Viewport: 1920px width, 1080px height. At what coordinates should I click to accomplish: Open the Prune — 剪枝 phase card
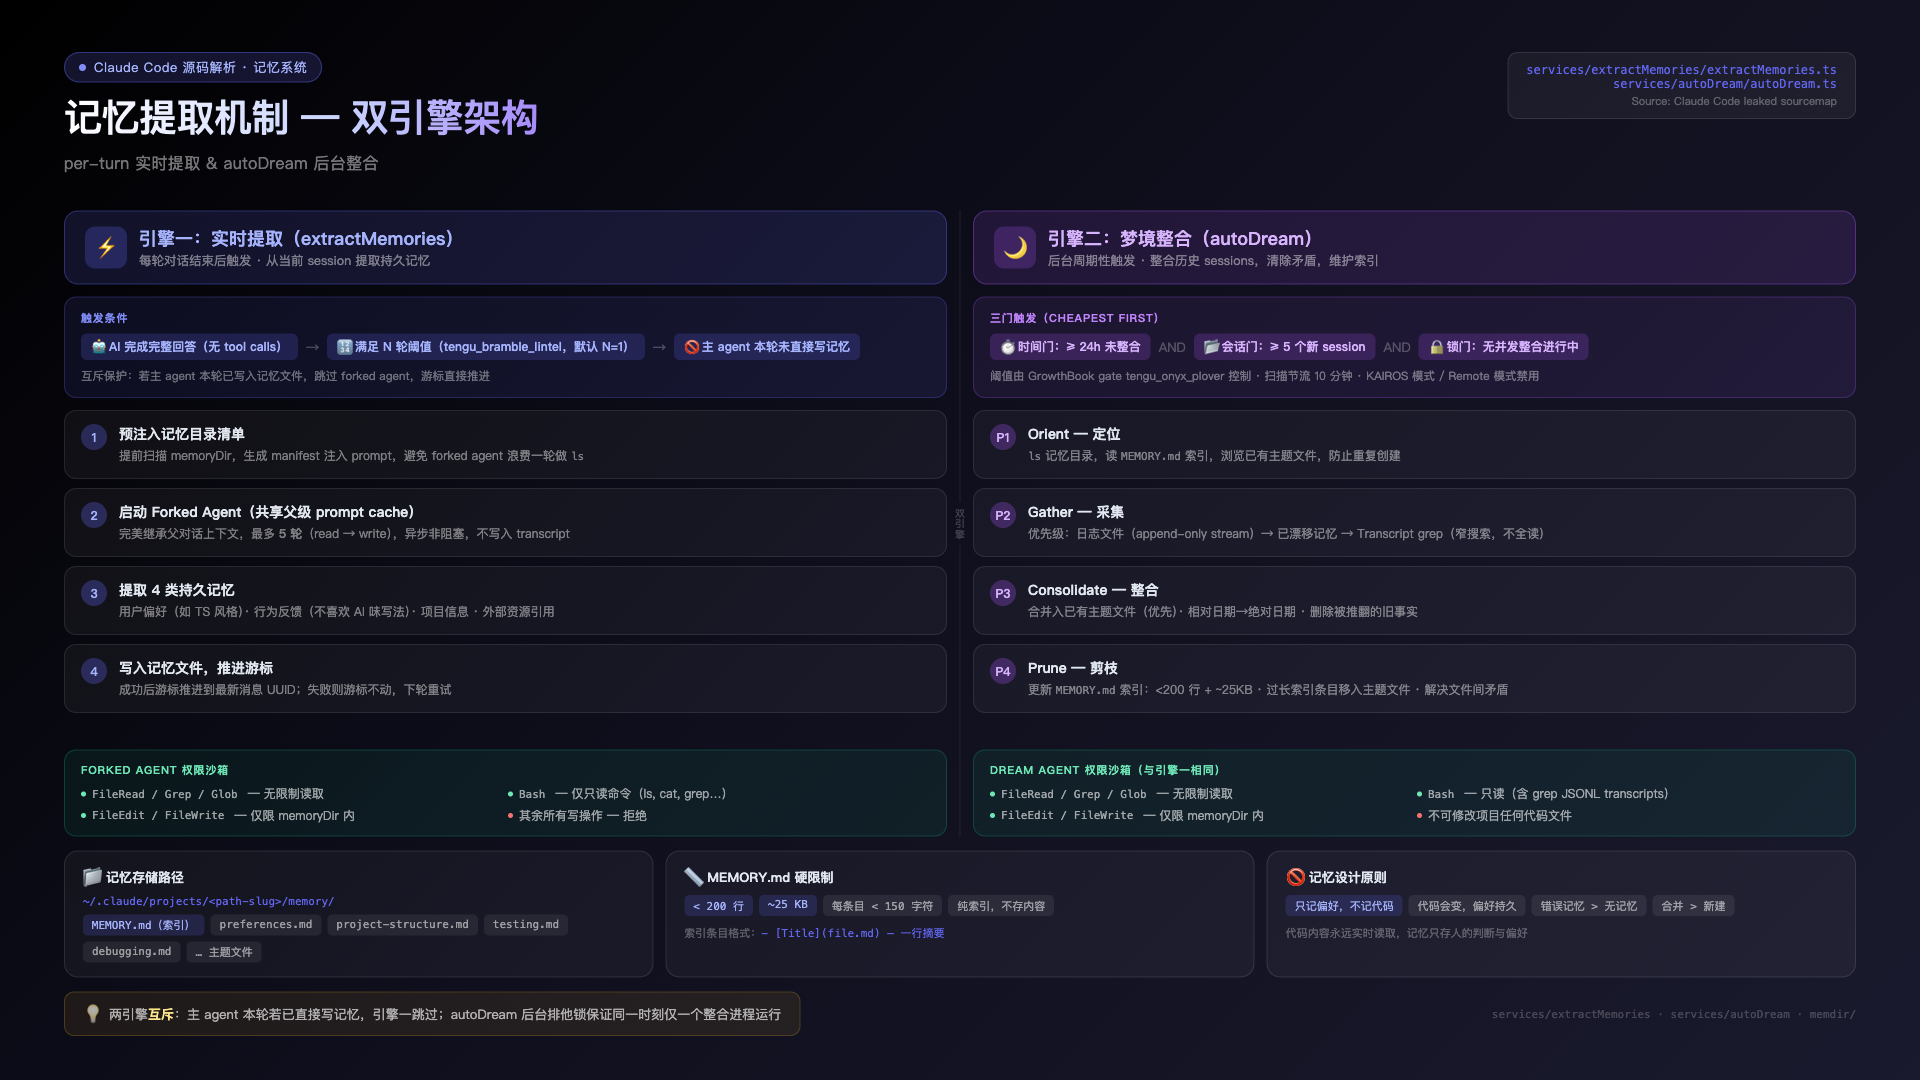pyautogui.click(x=1414, y=678)
